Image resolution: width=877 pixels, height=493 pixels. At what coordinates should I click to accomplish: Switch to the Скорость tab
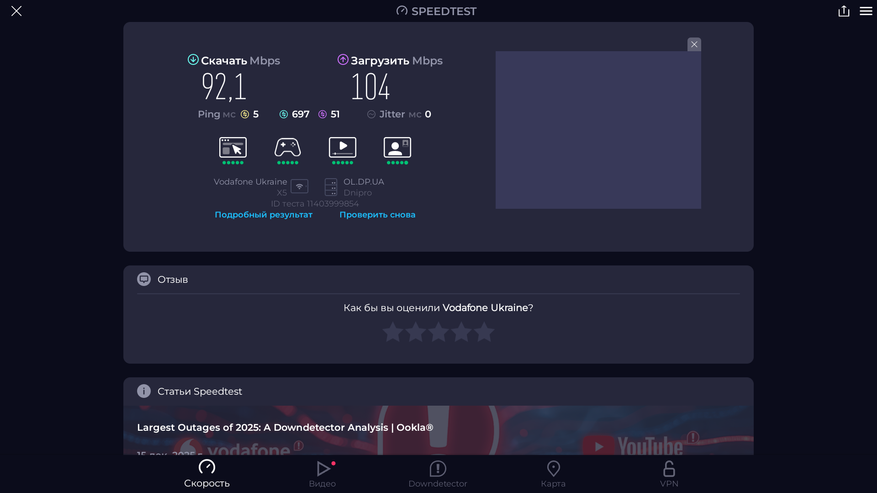[207, 473]
